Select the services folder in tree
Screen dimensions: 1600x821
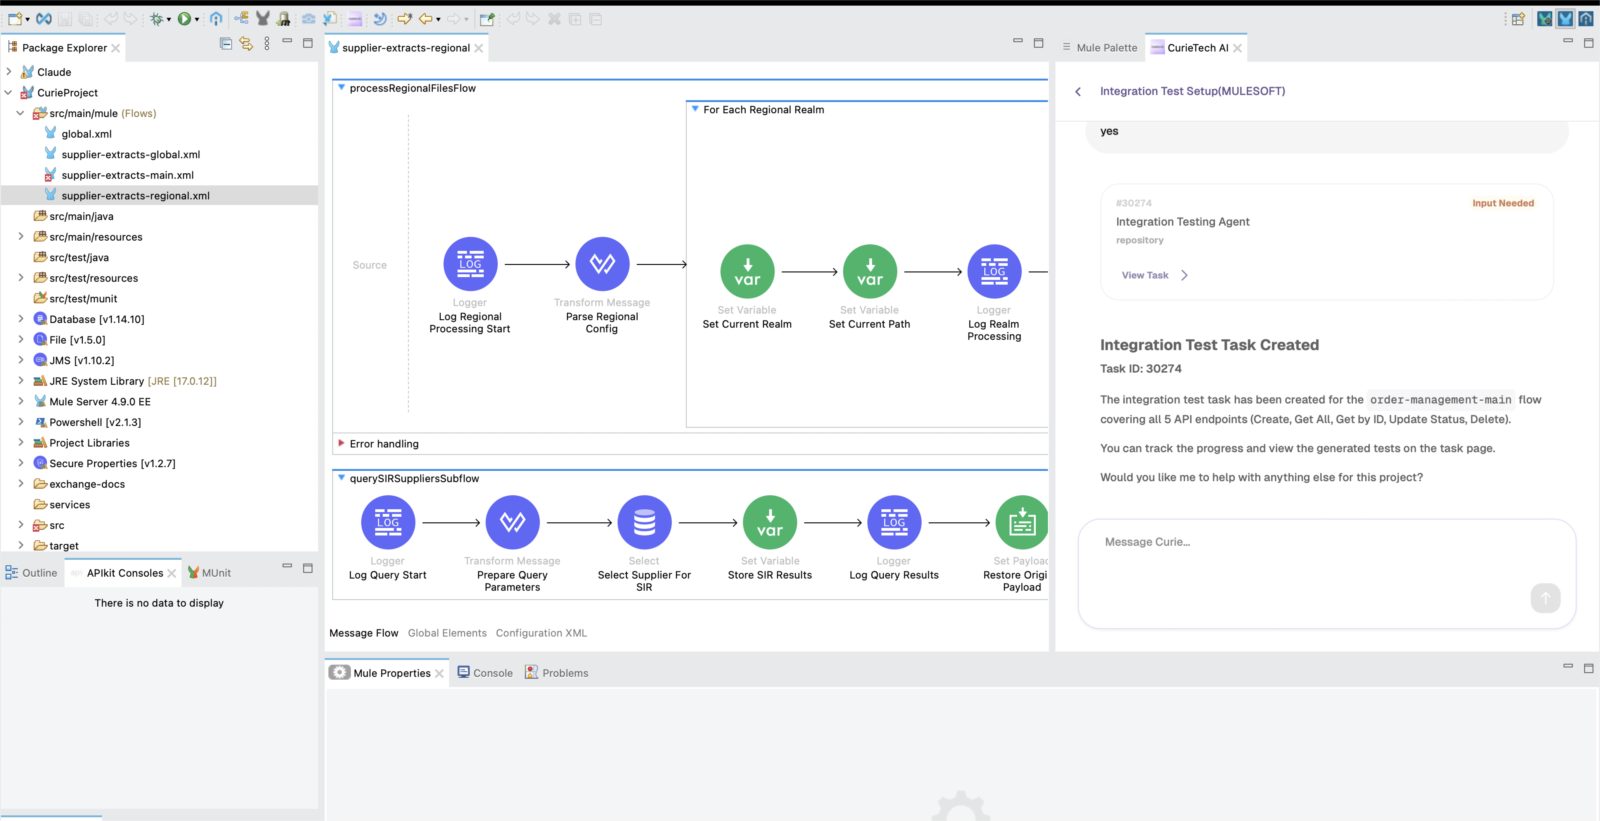pos(69,505)
